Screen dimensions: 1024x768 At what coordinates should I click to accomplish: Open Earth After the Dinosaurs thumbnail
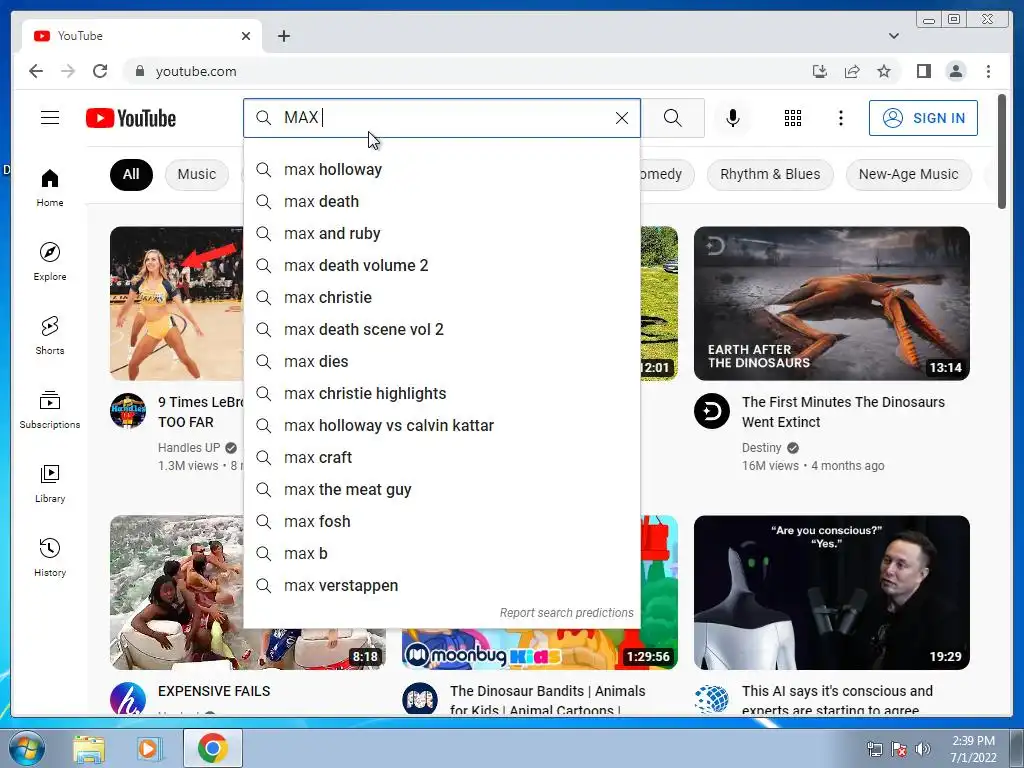pyautogui.click(x=831, y=304)
